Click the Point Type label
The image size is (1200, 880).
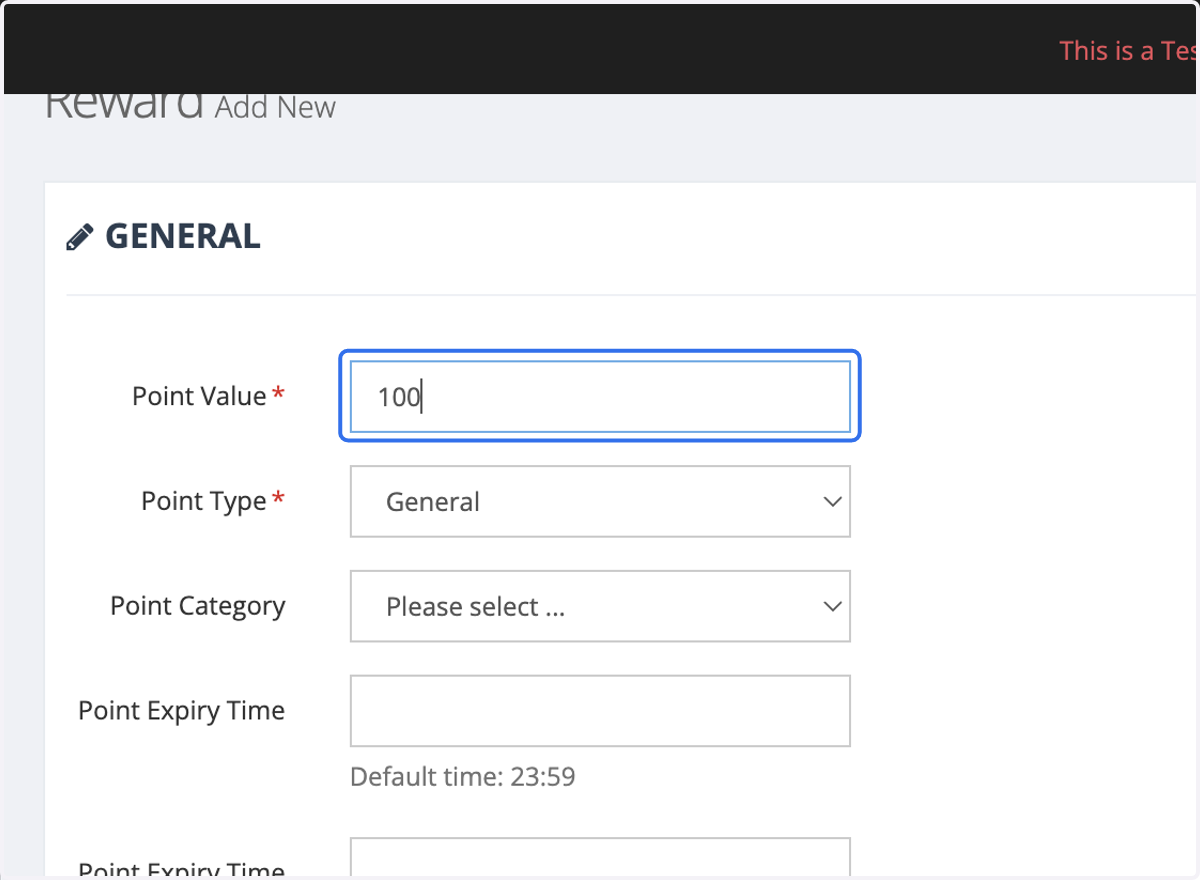point(204,501)
